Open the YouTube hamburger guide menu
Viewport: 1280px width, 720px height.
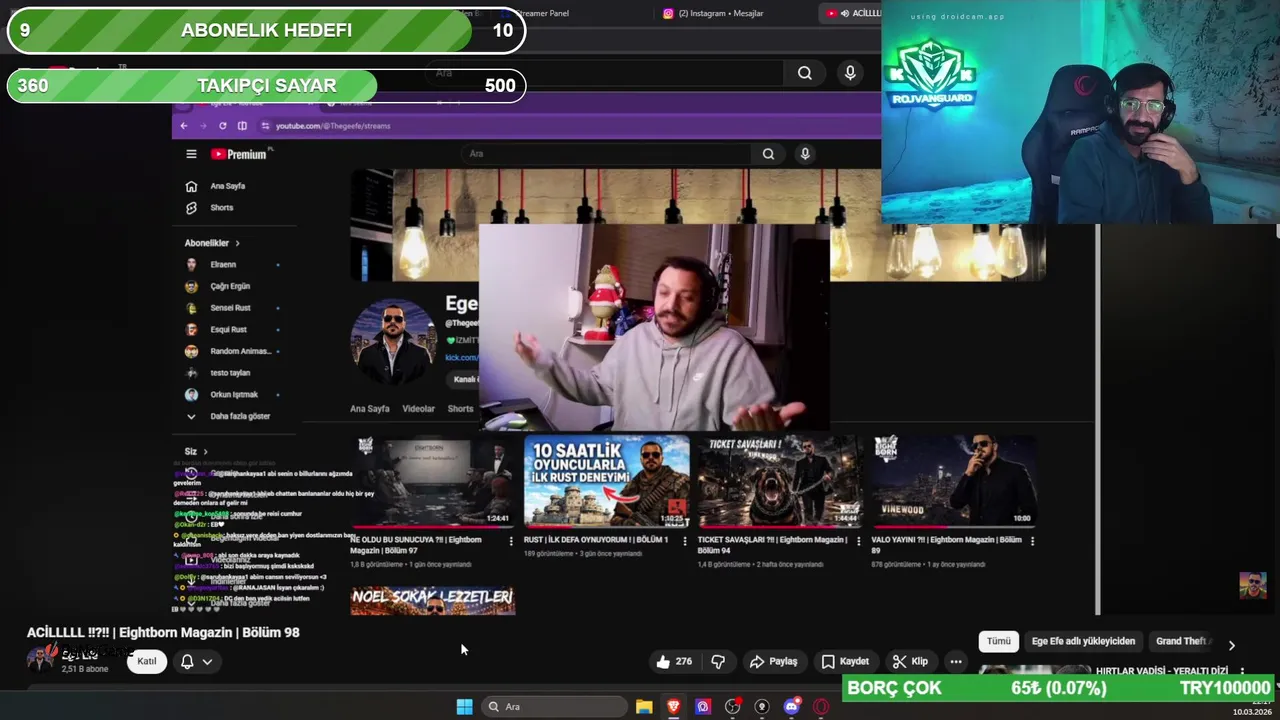point(191,154)
